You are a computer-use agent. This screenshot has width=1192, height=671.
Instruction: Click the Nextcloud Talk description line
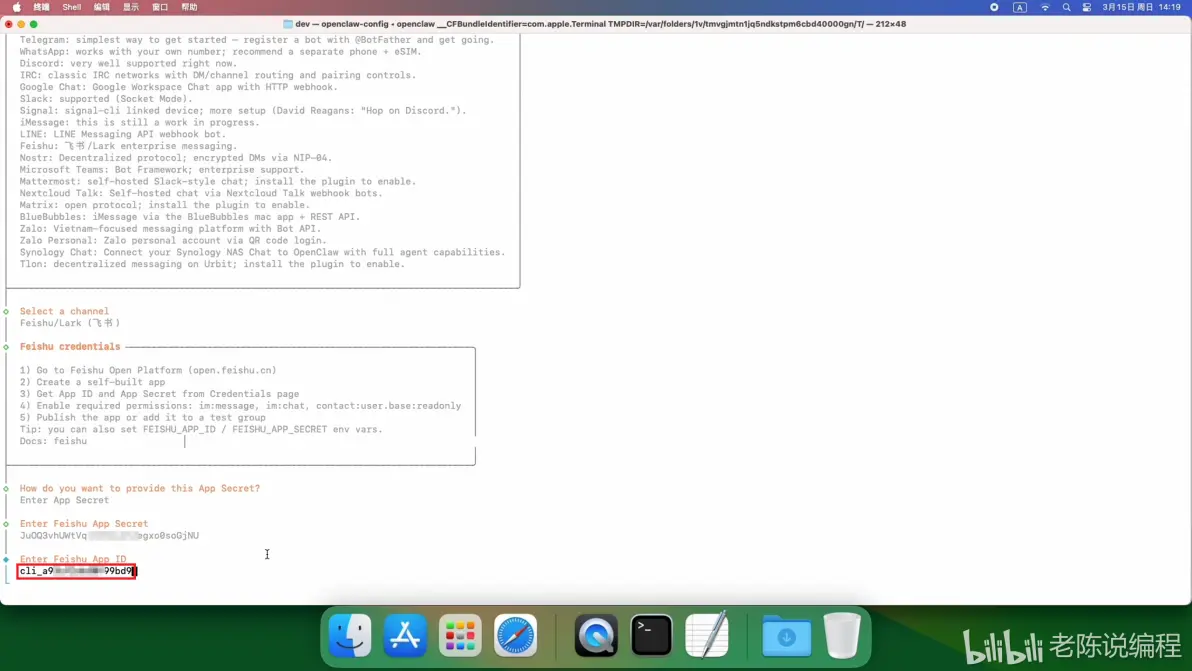(201, 193)
